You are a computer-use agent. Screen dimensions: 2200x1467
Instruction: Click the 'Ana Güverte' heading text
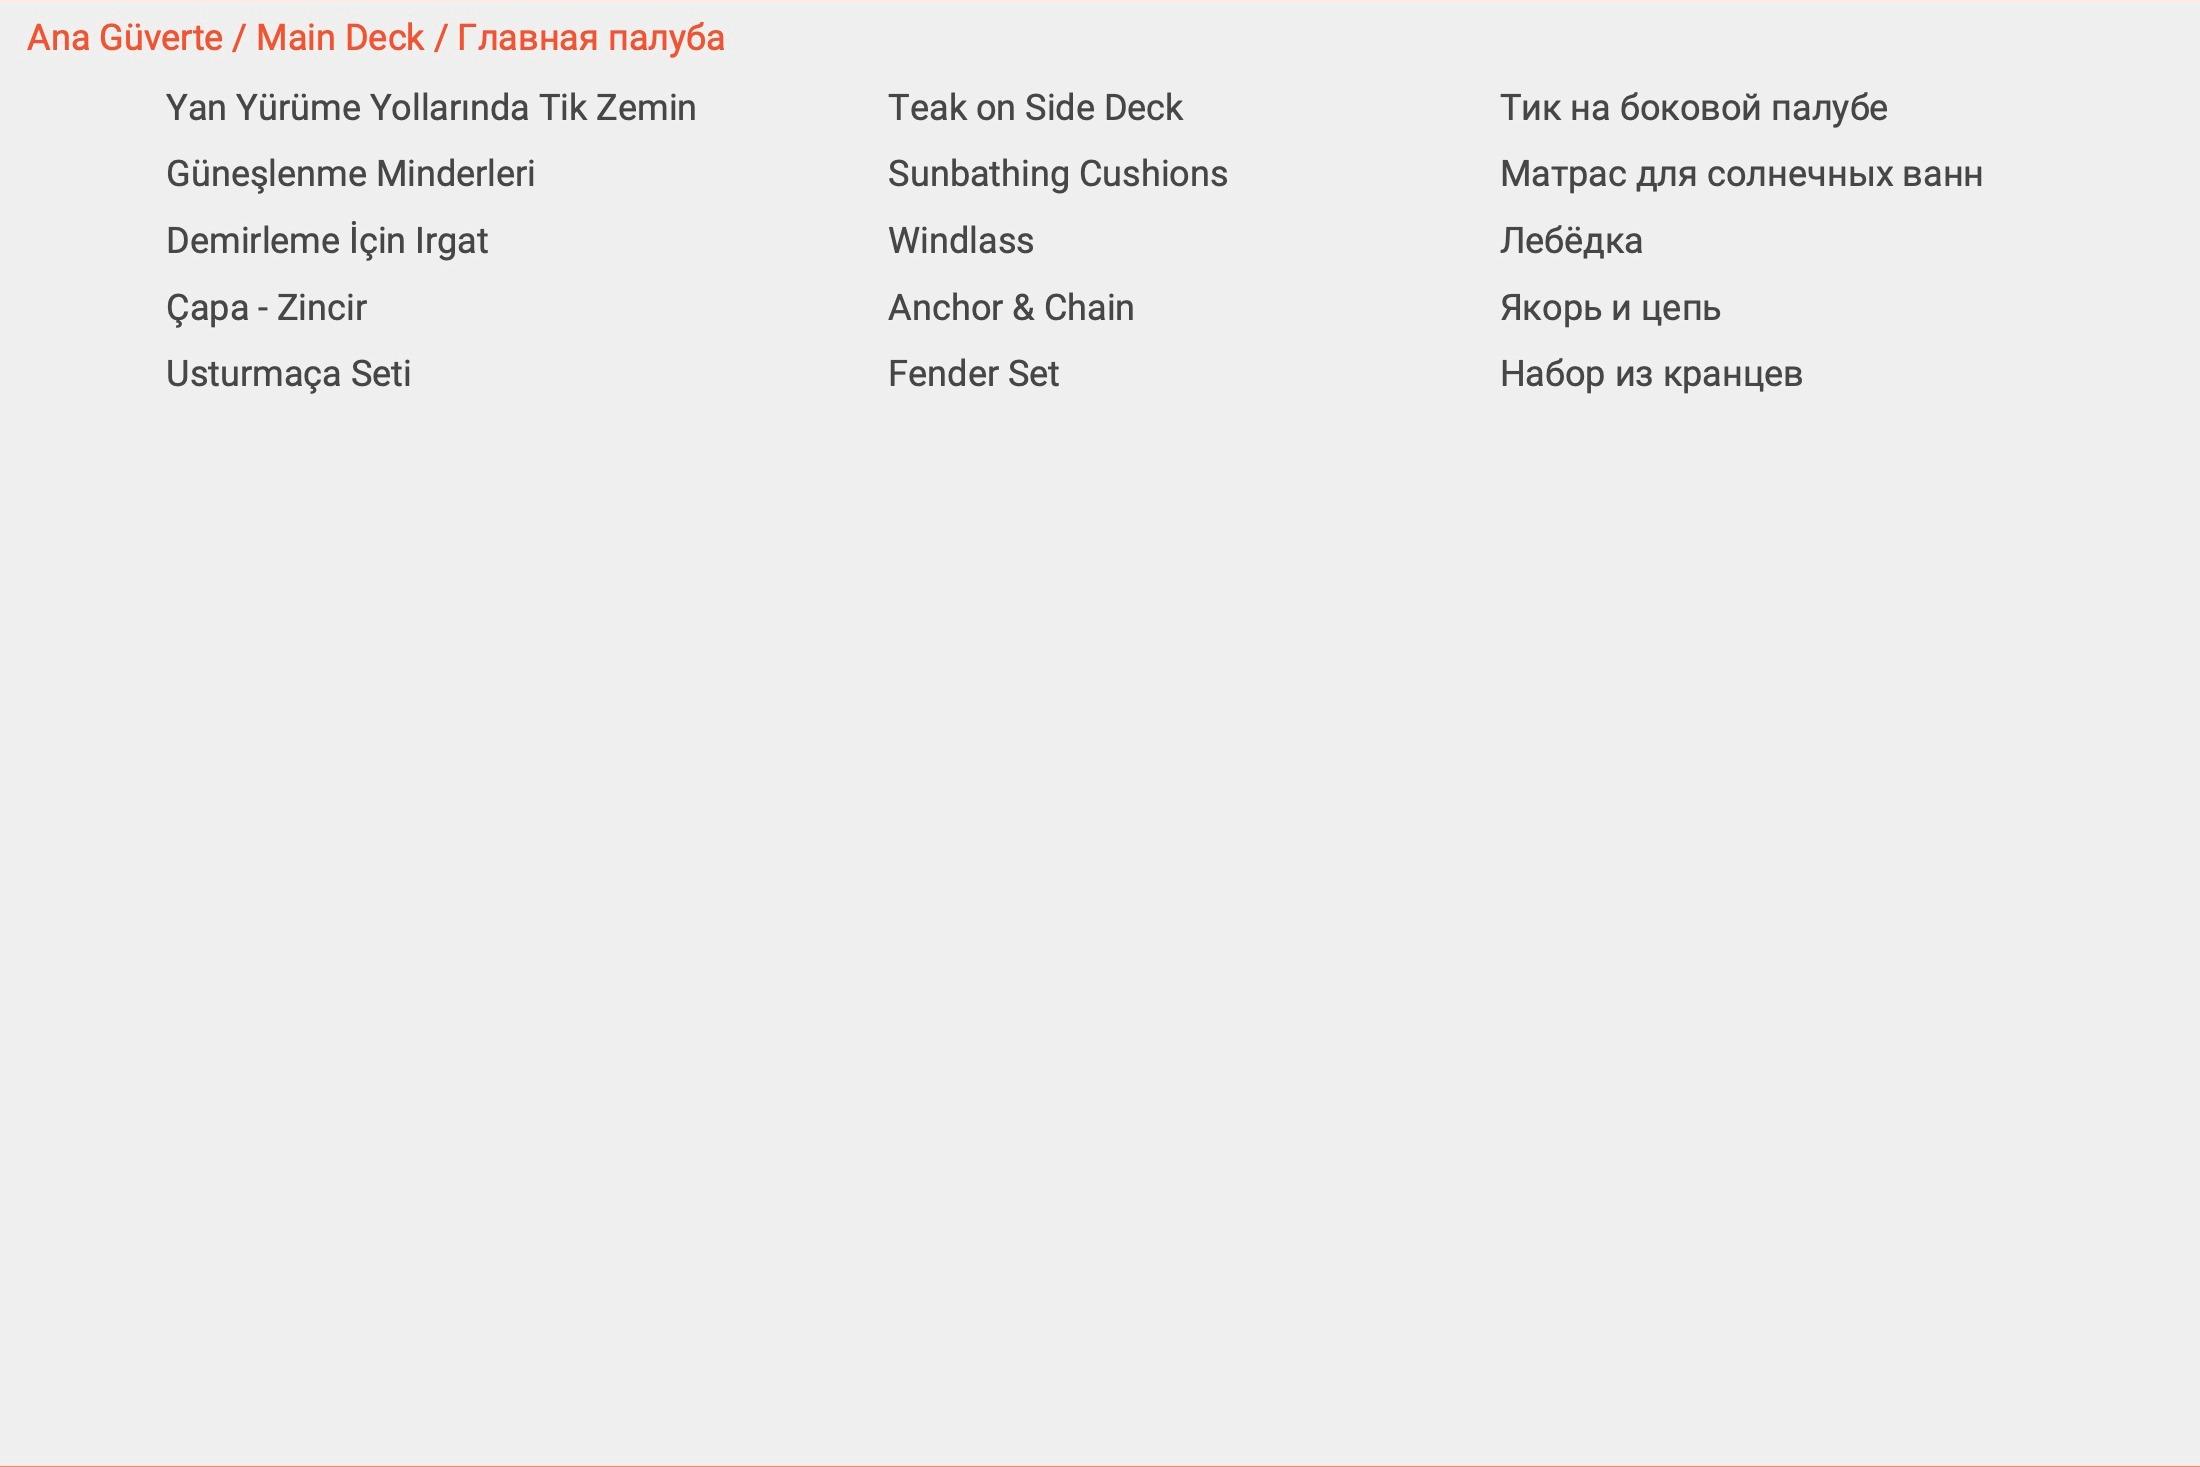125,38
